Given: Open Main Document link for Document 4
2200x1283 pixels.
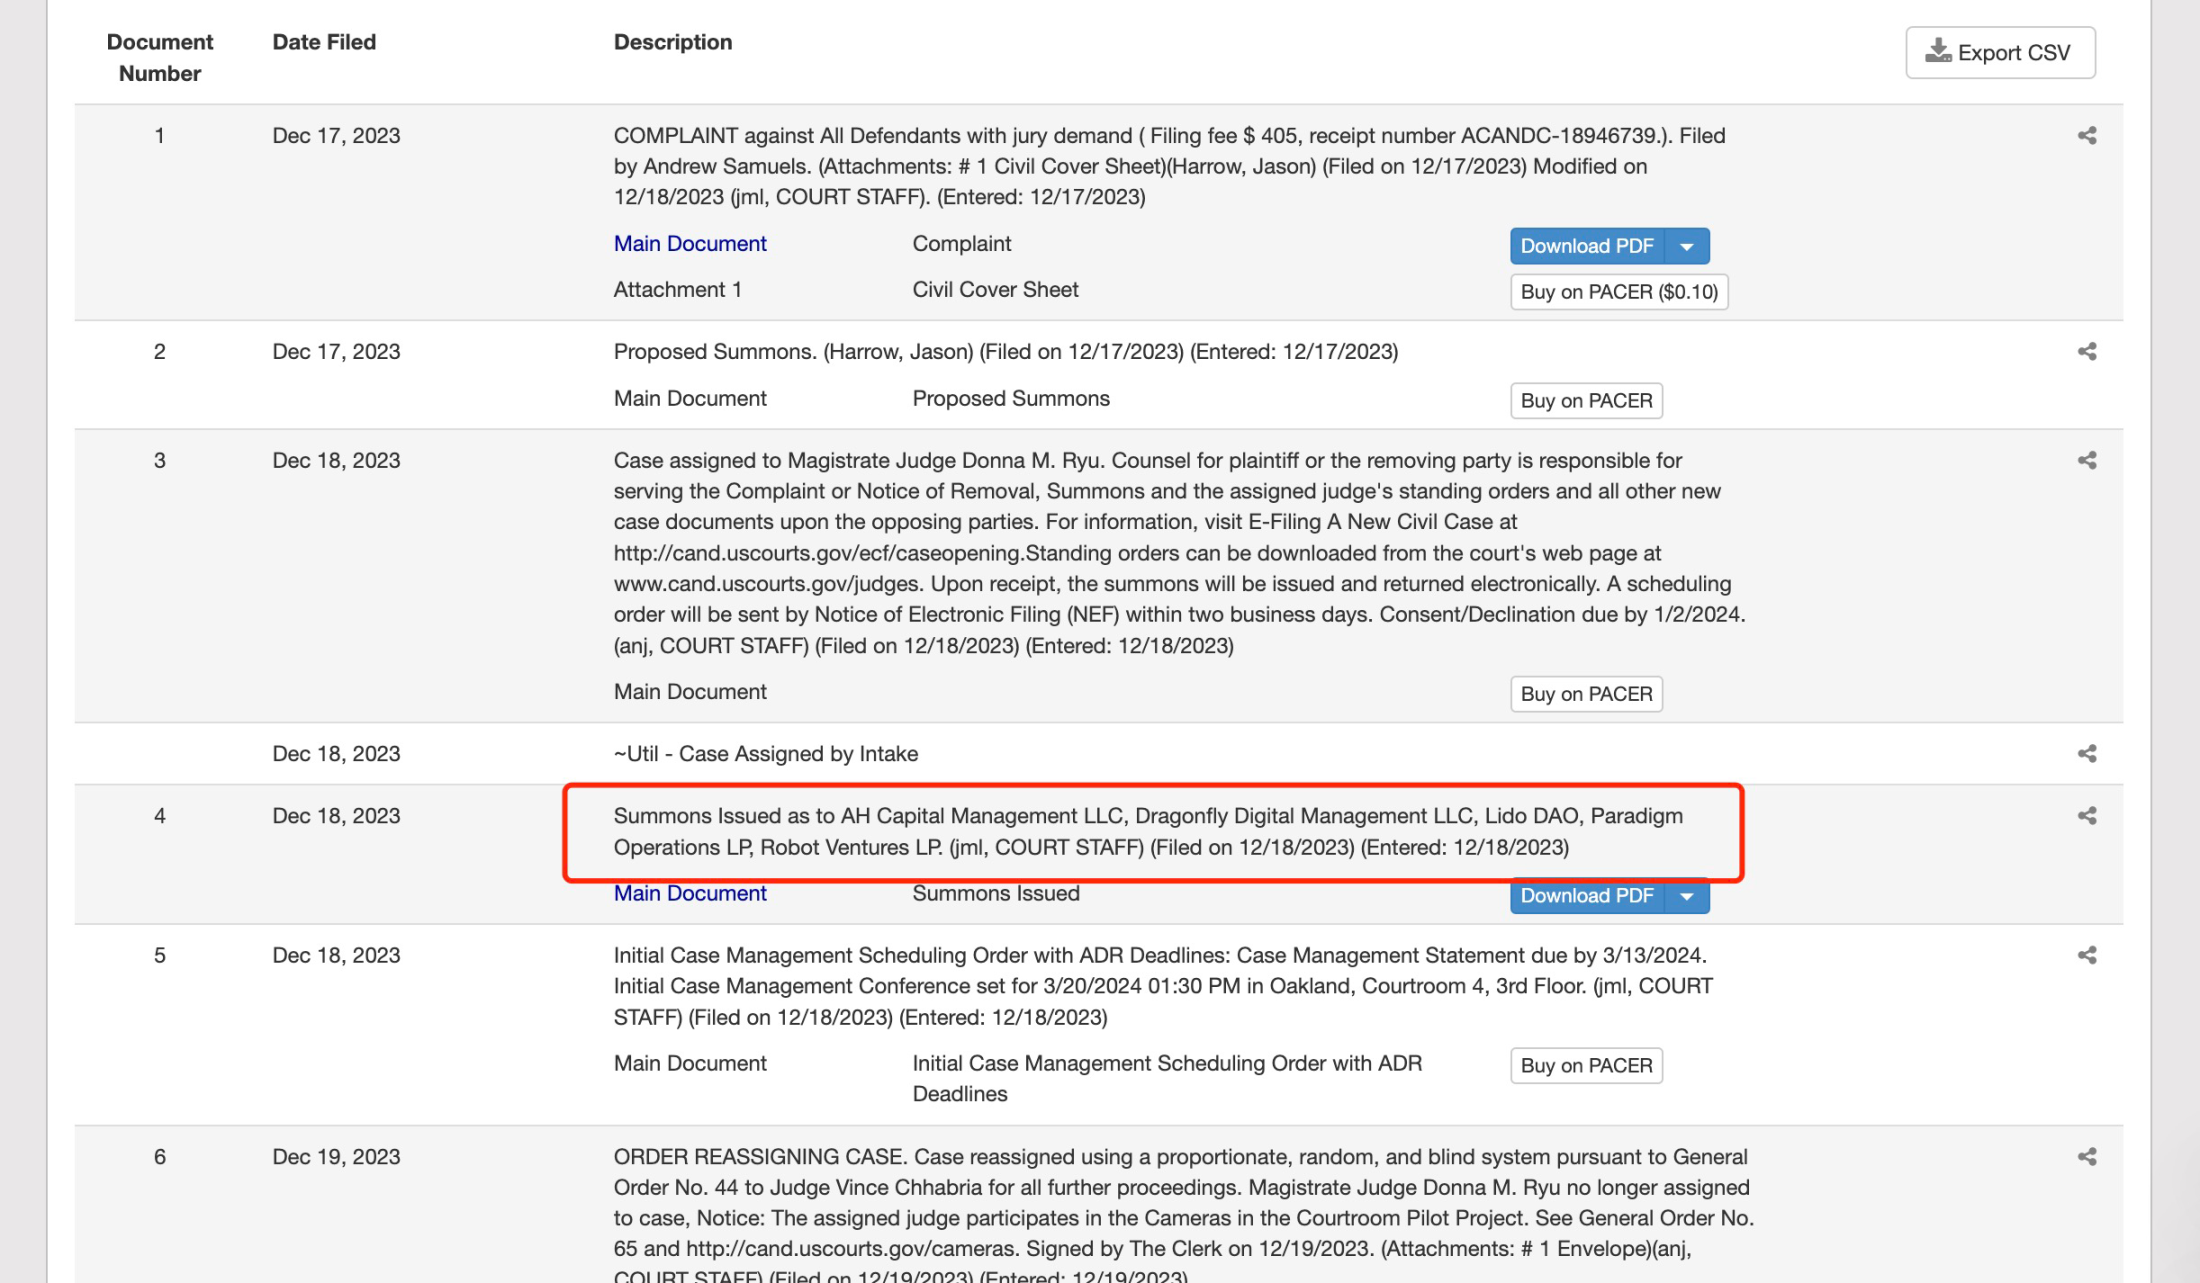Looking at the screenshot, I should 690,894.
